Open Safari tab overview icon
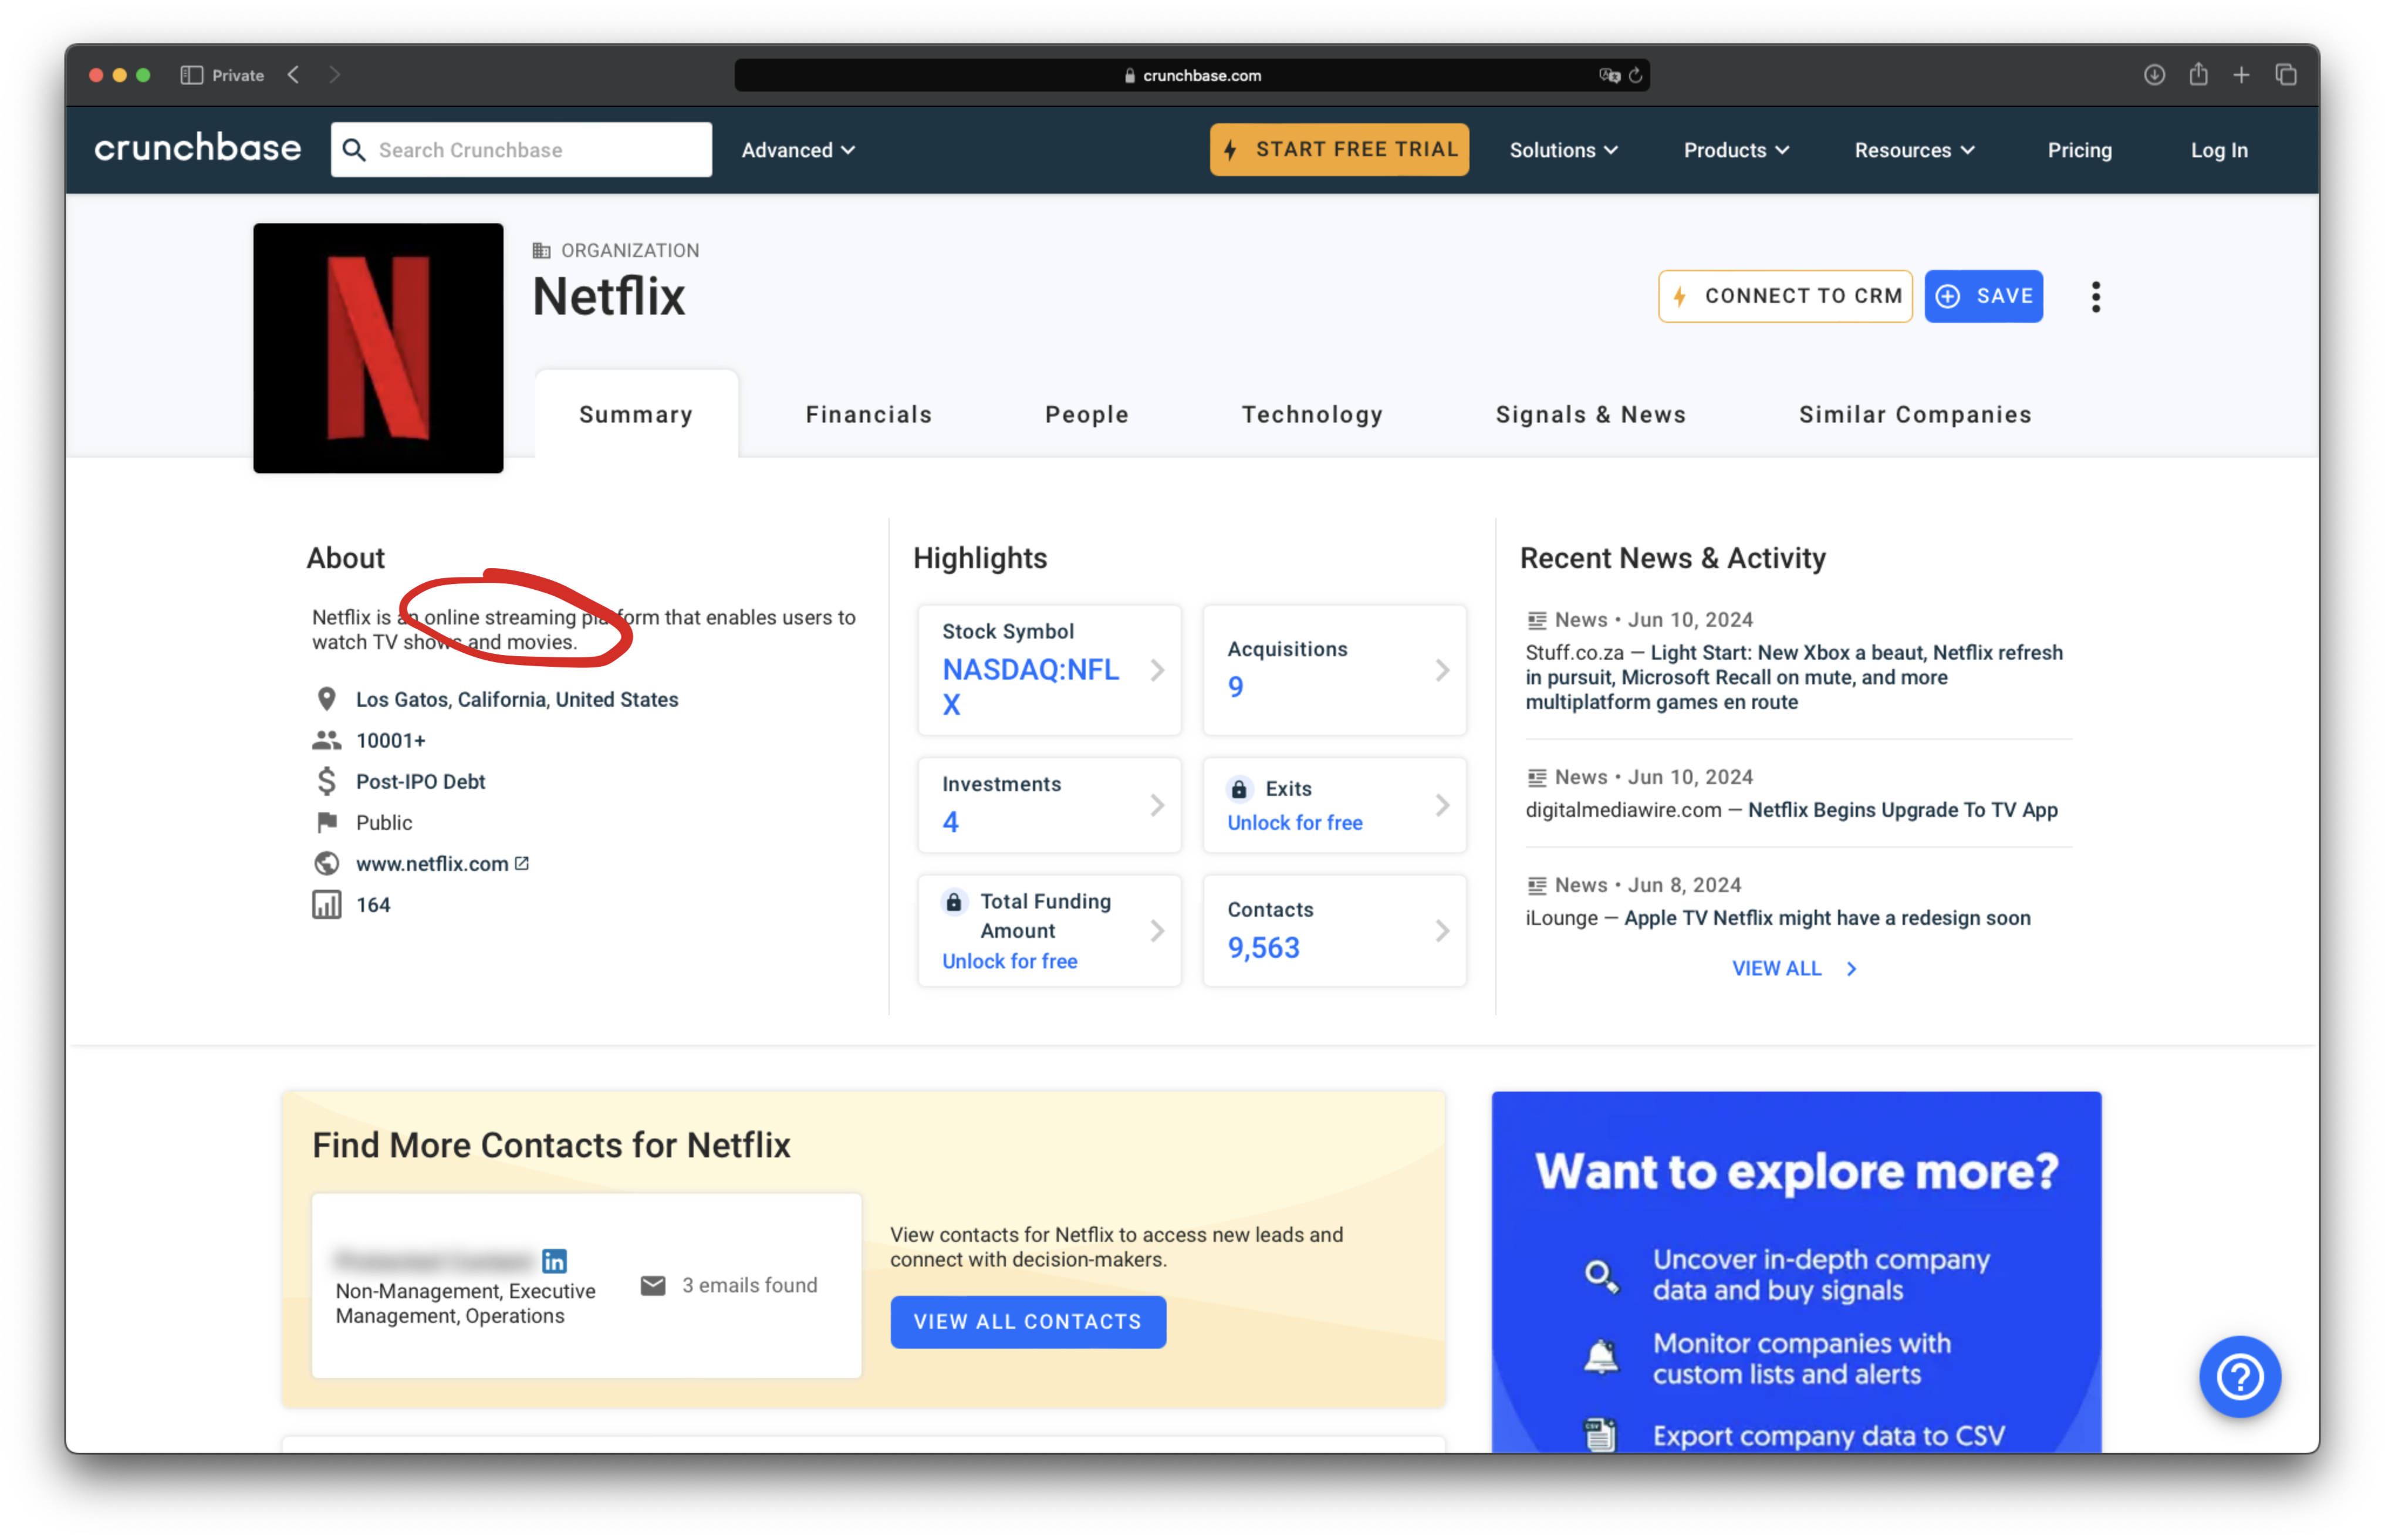The height and width of the screenshot is (1540, 2385). (x=2286, y=75)
